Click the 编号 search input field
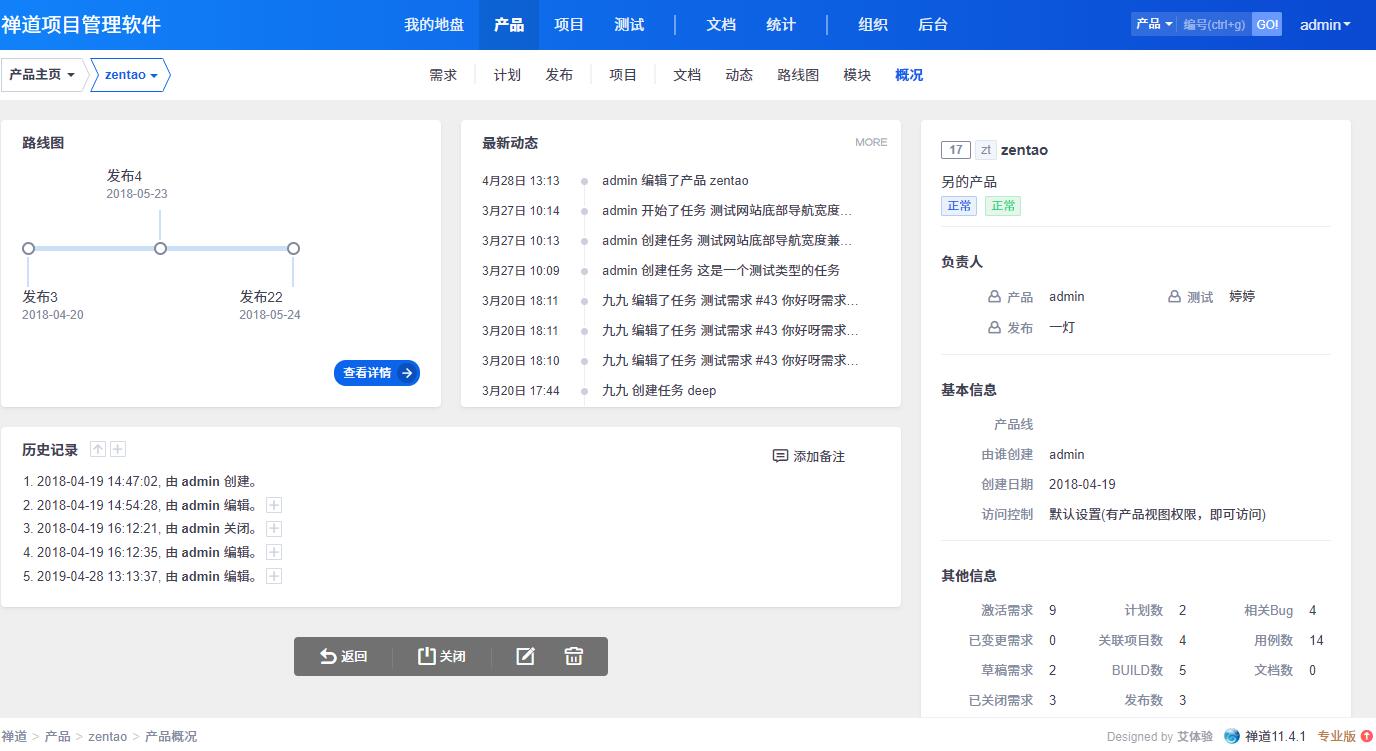Image resolution: width=1376 pixels, height=751 pixels. tap(1214, 25)
